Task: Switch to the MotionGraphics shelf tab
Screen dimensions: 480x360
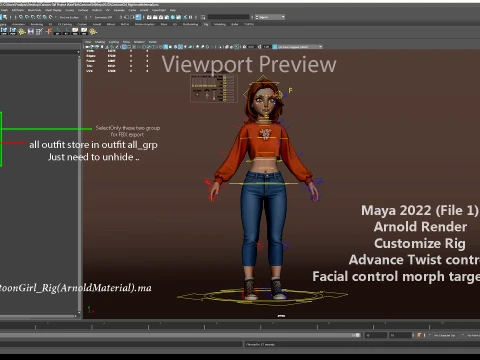Action: [x=145, y=24]
